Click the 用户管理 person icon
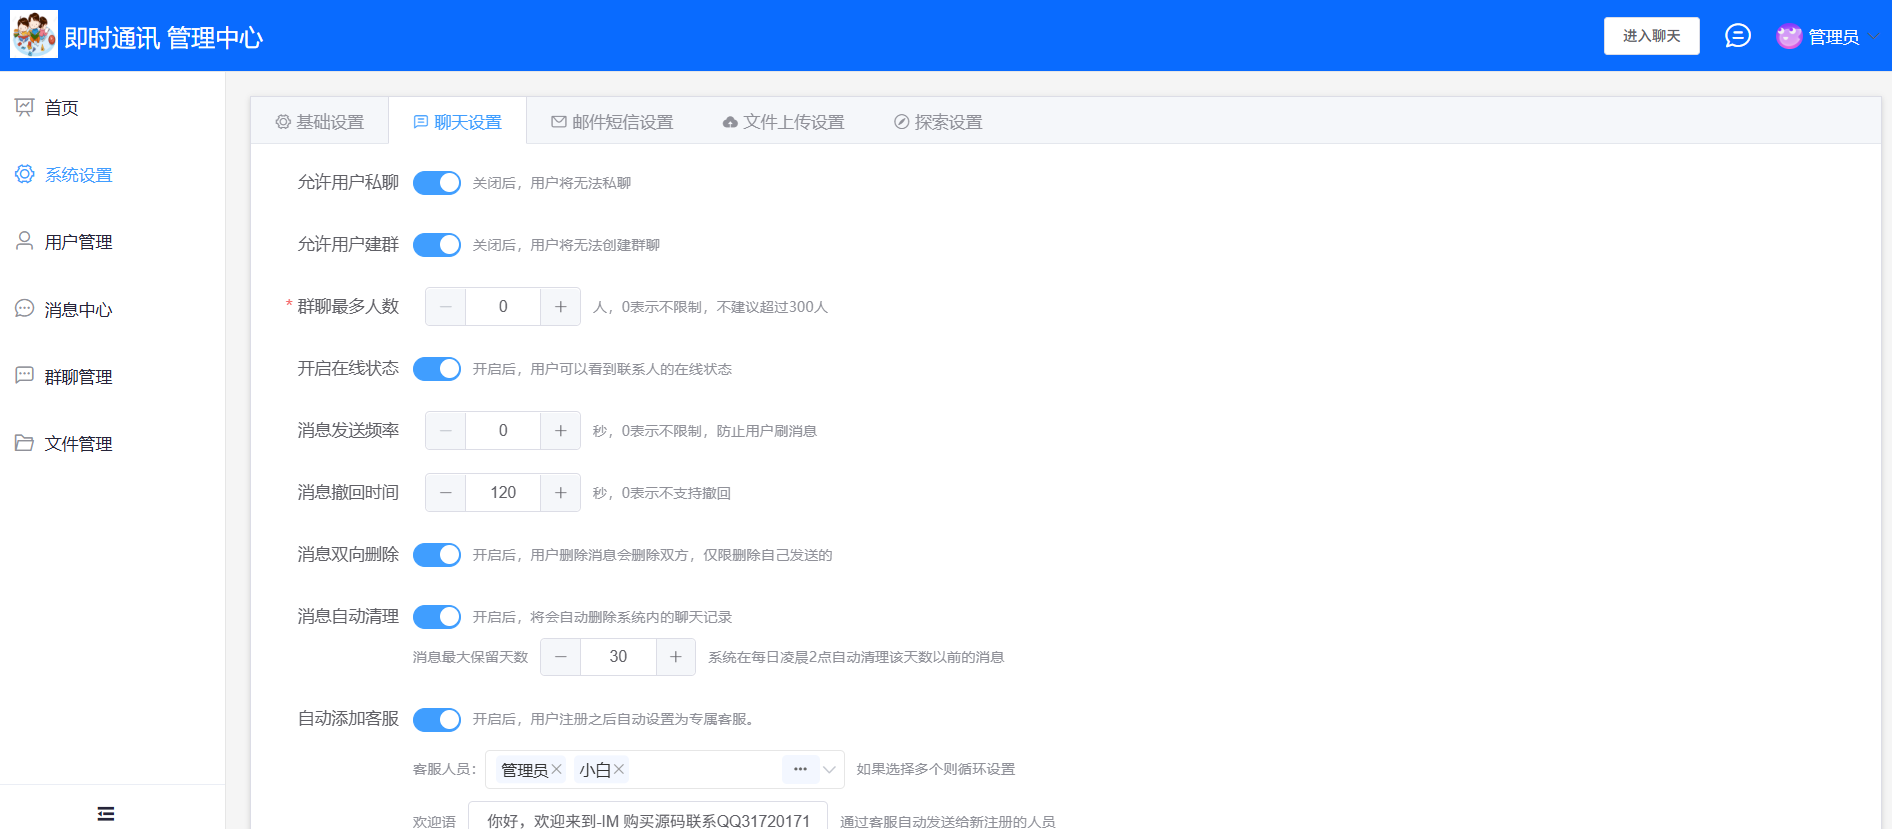 [24, 241]
